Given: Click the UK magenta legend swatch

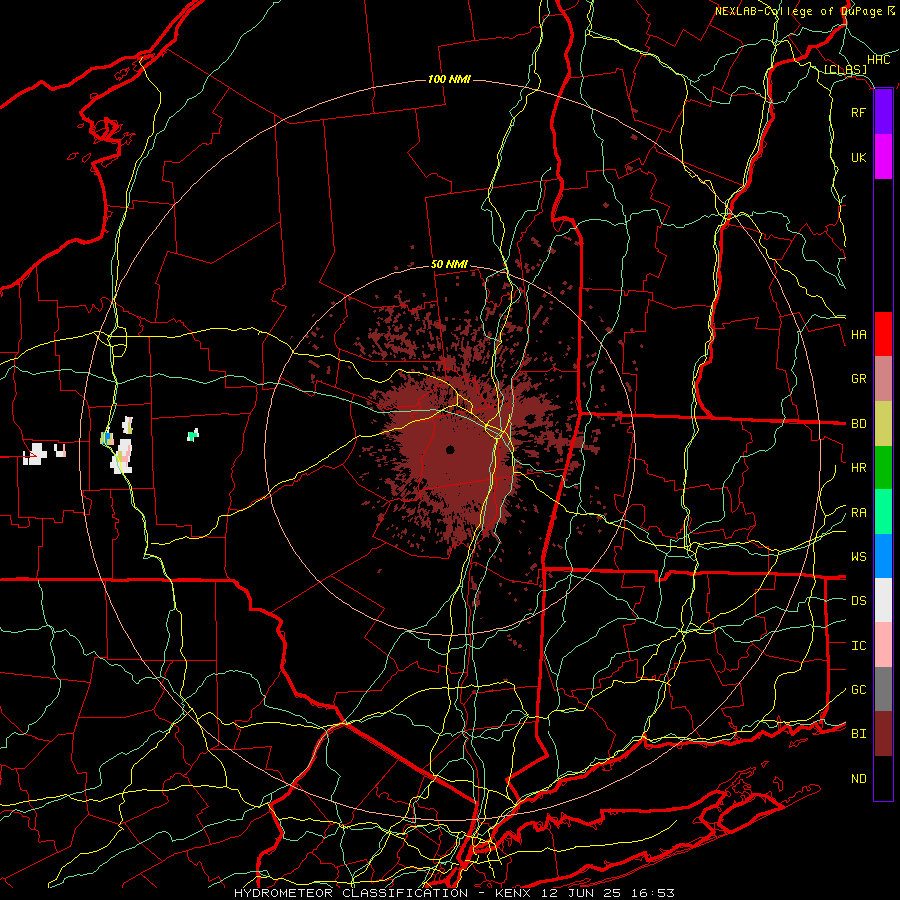Looking at the screenshot, I should coord(883,157).
